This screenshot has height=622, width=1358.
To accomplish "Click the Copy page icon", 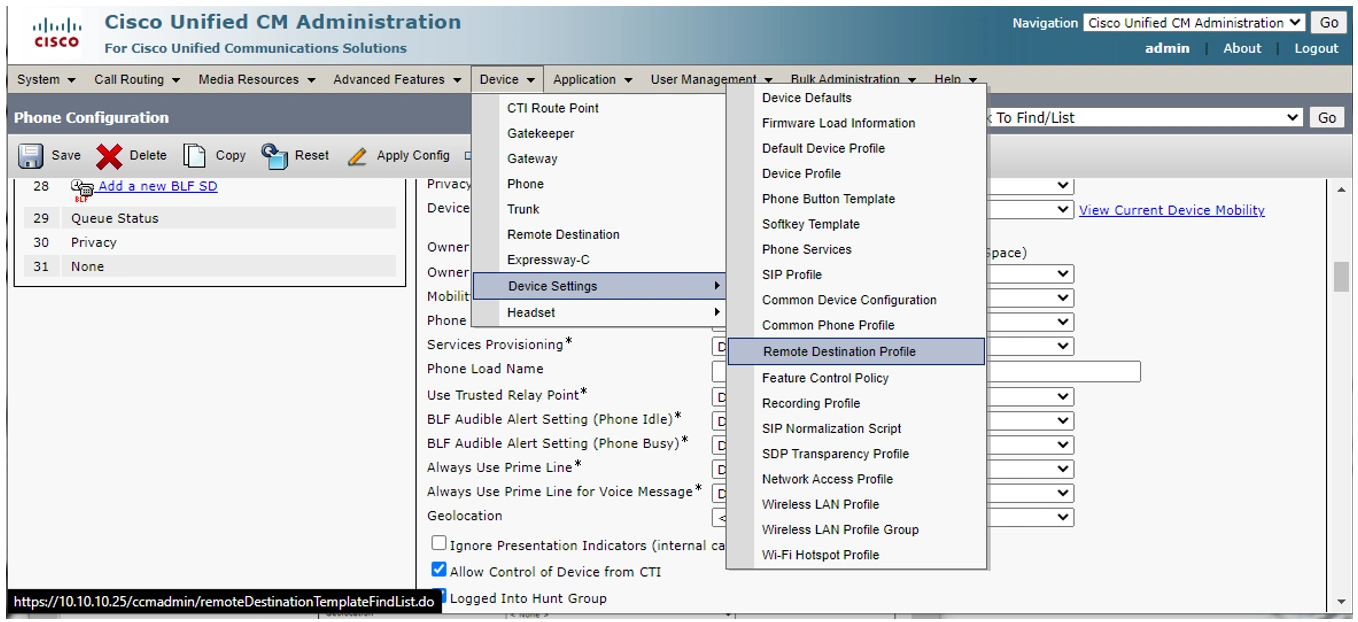I will coord(195,156).
